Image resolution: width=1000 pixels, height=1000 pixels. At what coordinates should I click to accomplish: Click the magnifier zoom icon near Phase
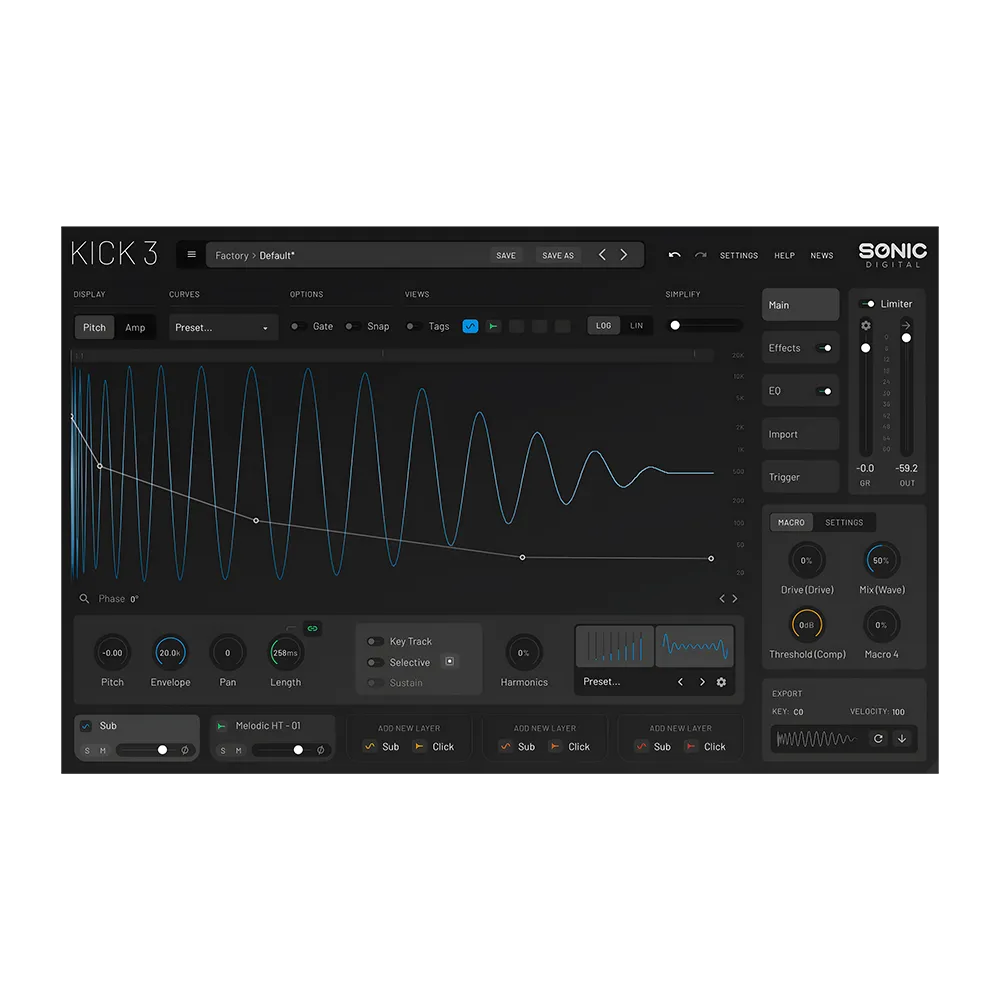click(84, 598)
